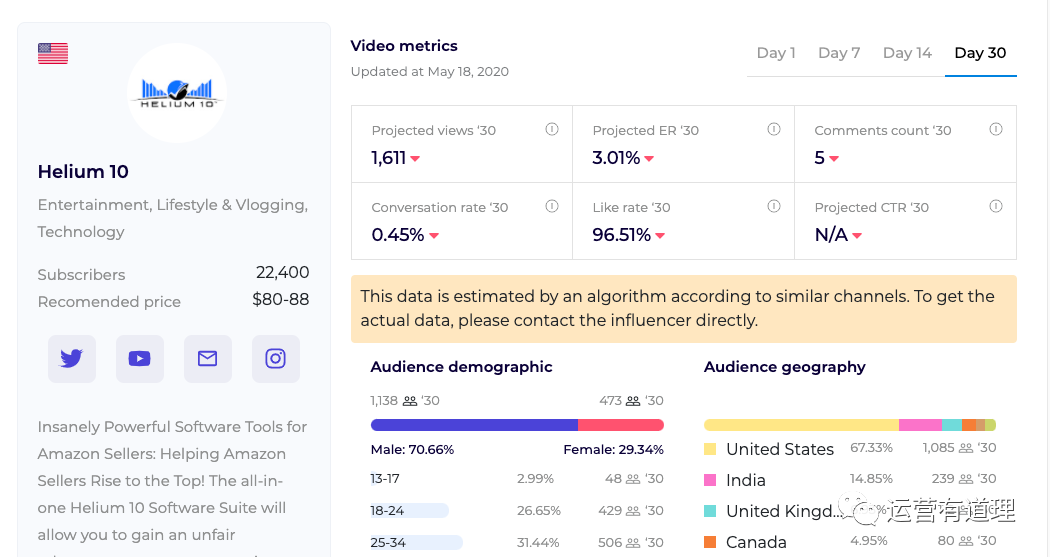Select the Day 7 tab
Viewport: 1050px width, 557px height.
pyautogui.click(x=839, y=53)
